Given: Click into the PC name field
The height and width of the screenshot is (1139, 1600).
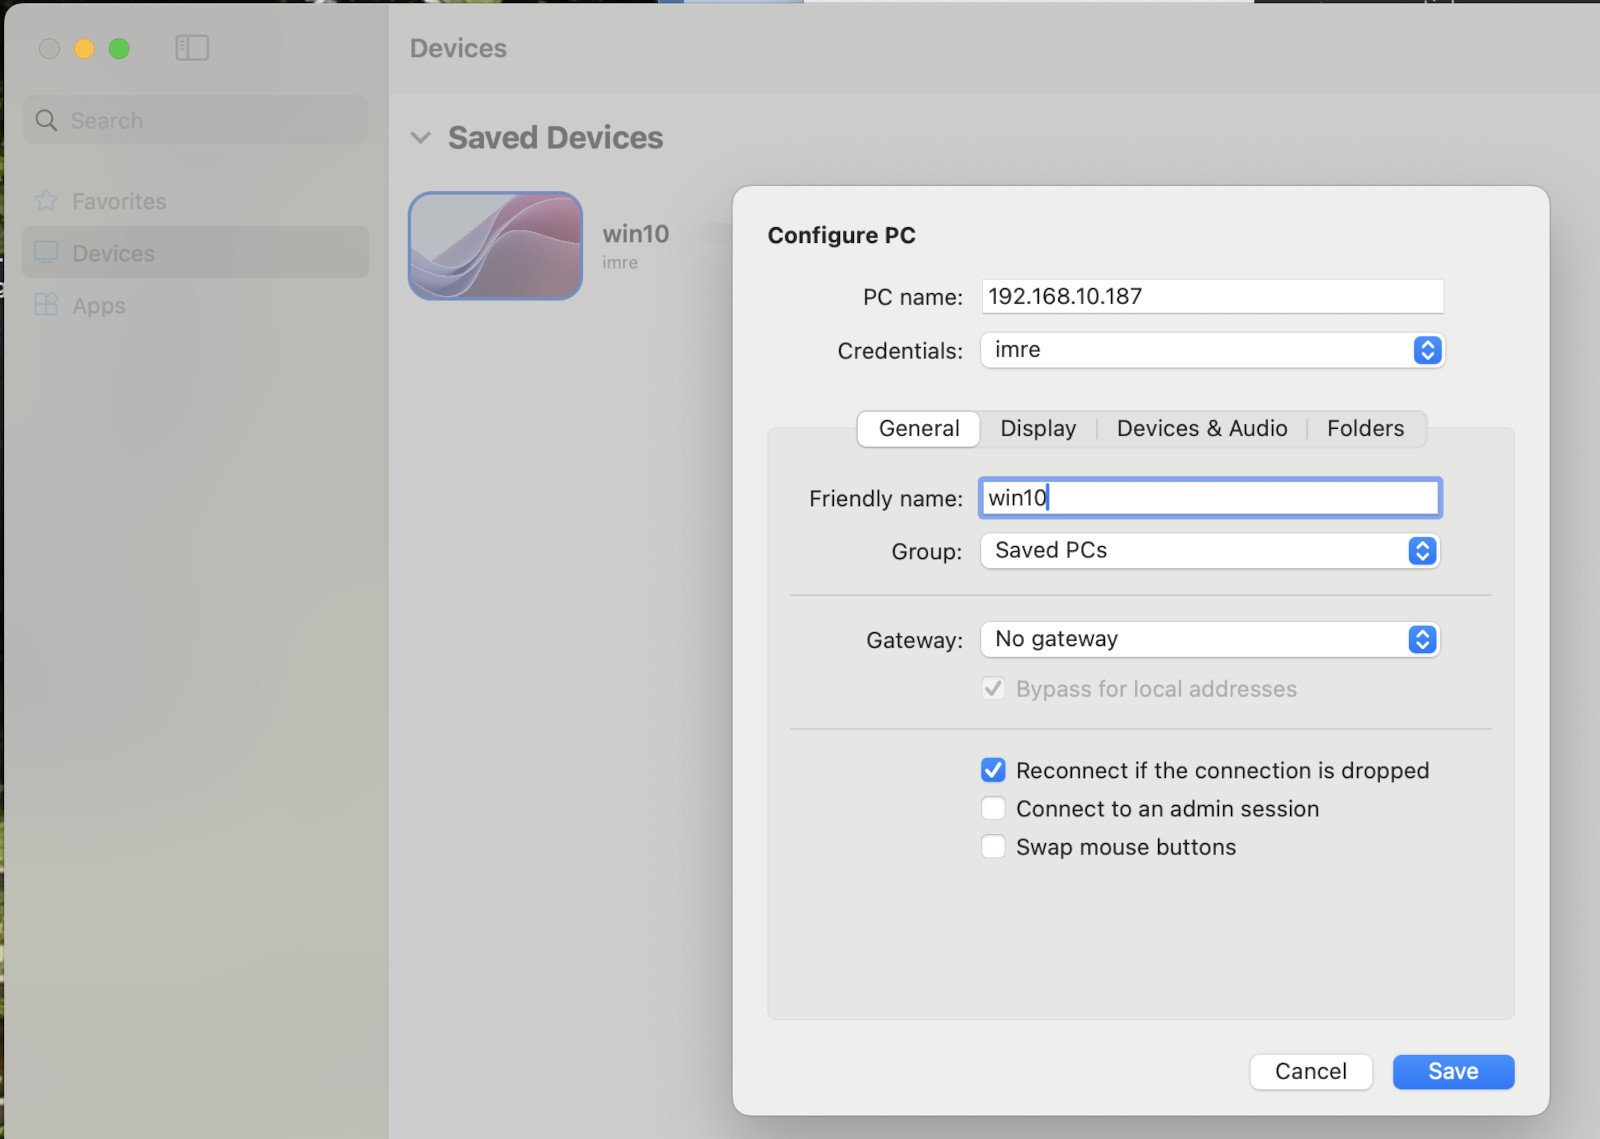Looking at the screenshot, I should [1211, 297].
